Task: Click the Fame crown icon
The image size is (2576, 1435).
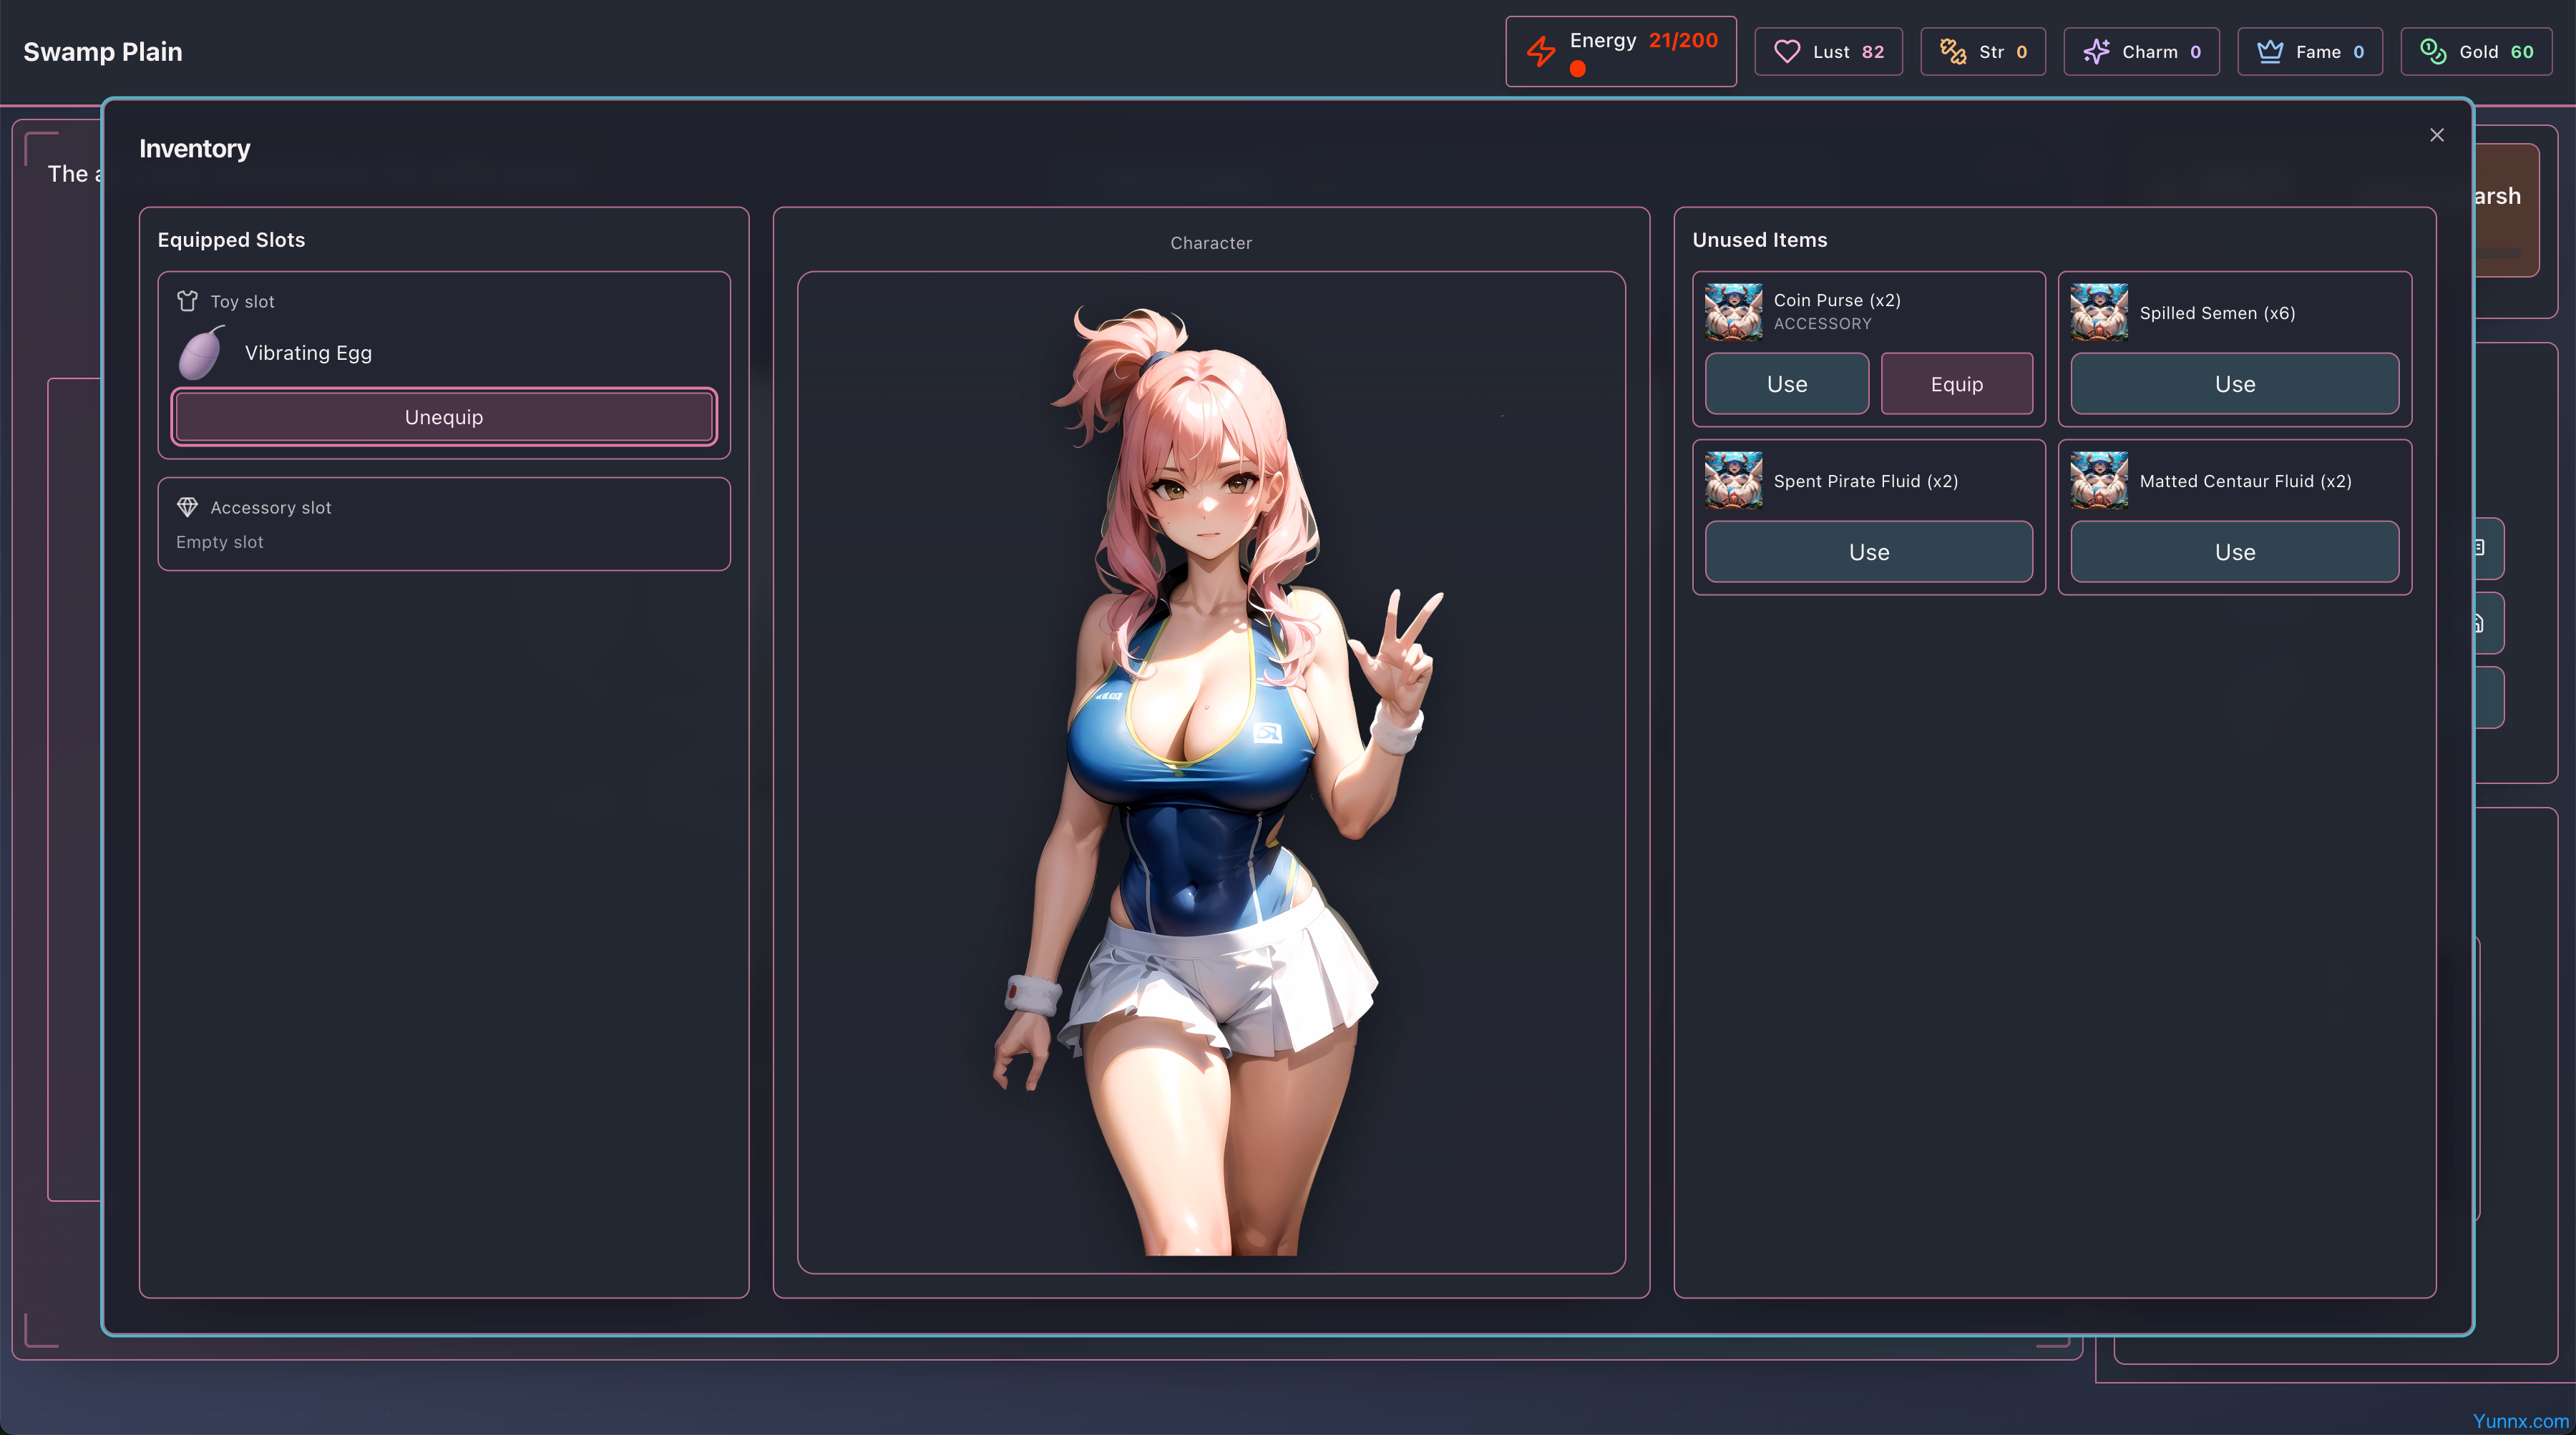Action: point(2270,52)
